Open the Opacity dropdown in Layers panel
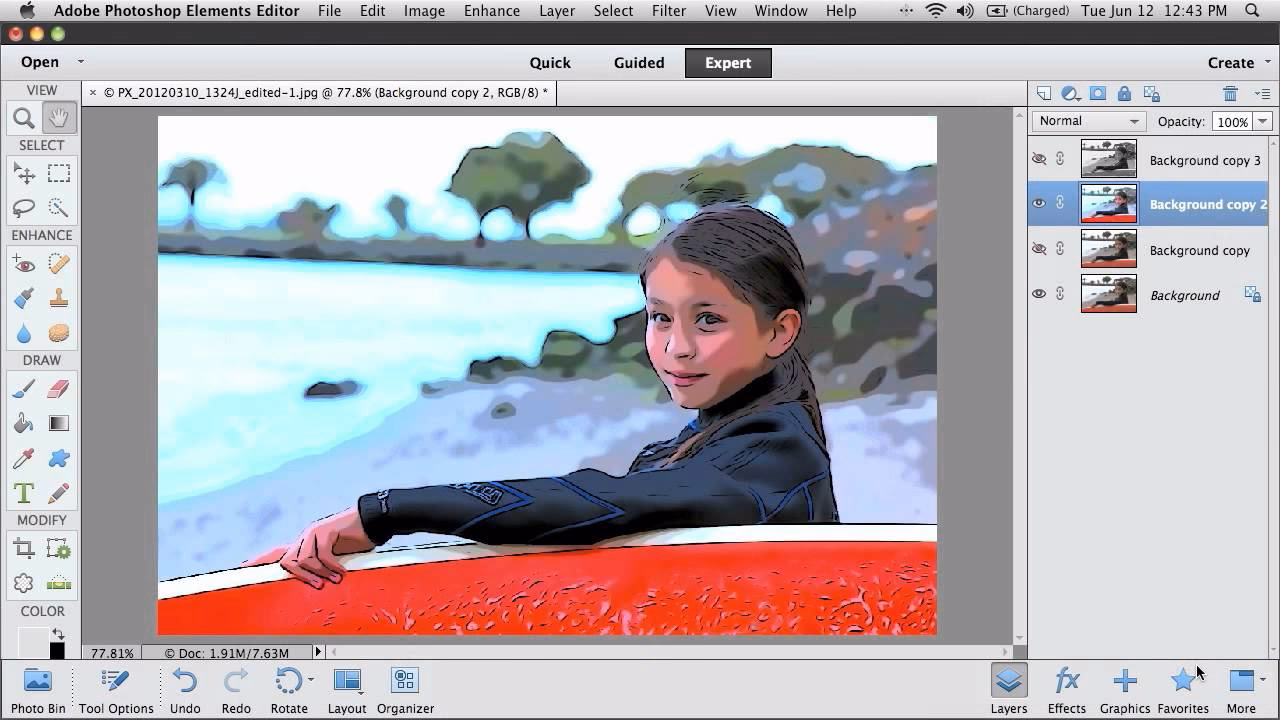 coord(1264,120)
